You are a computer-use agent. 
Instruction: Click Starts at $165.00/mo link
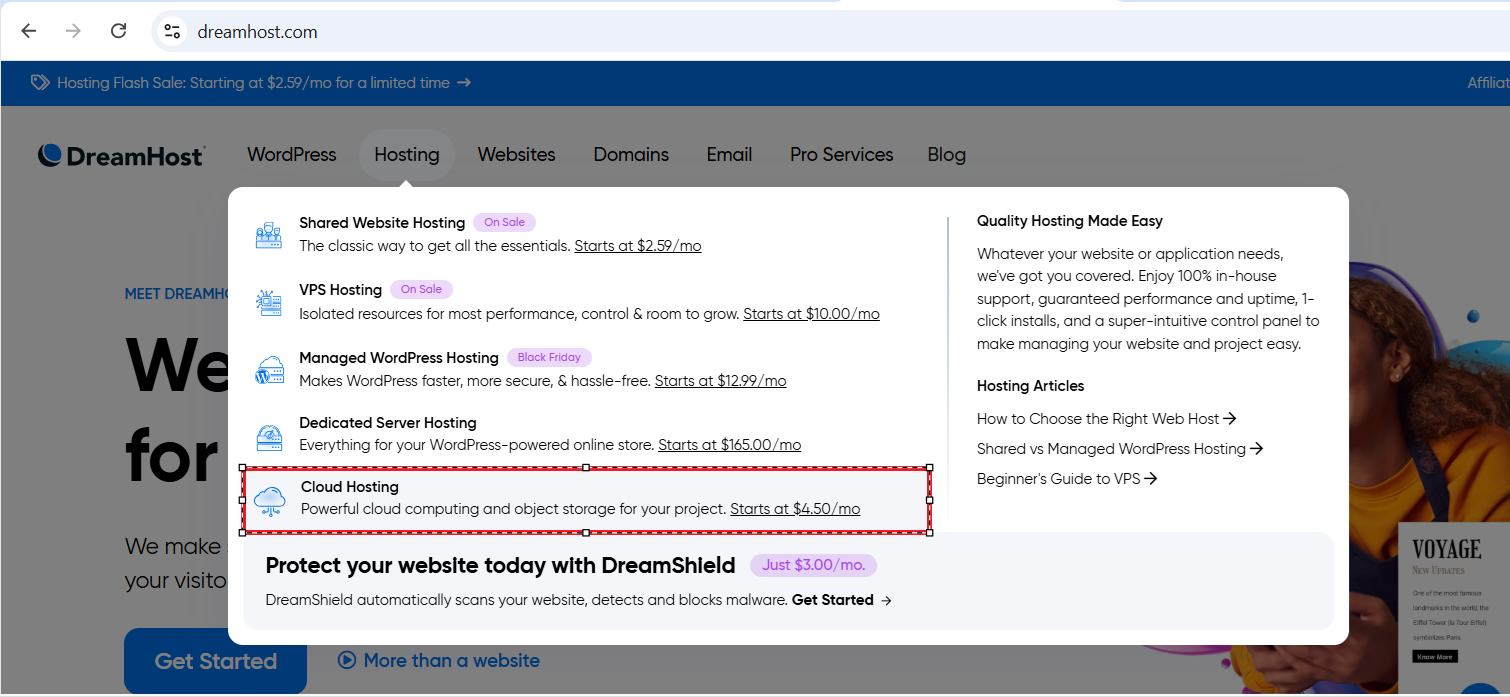(730, 445)
